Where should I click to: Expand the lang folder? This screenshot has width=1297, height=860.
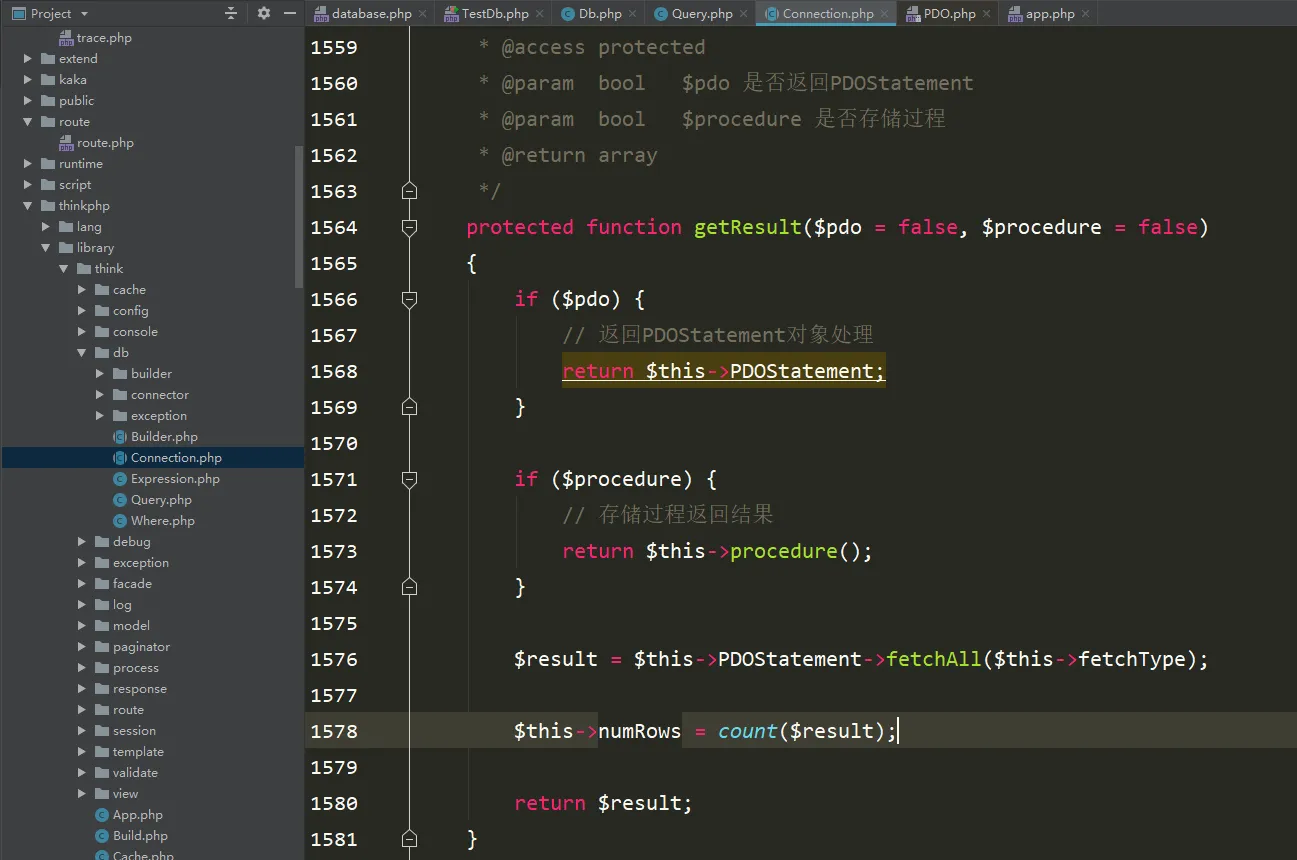pyautogui.click(x=46, y=227)
